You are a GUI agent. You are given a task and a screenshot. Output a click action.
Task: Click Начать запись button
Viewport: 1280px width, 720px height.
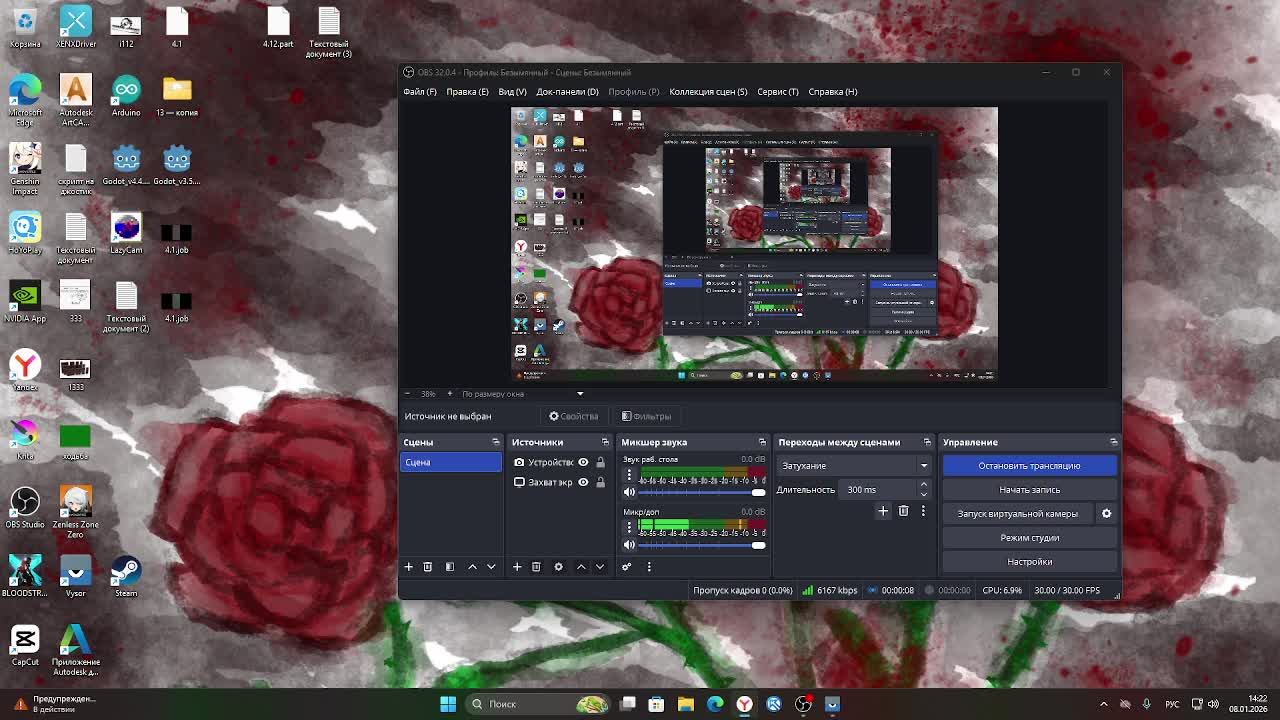[x=1029, y=489]
